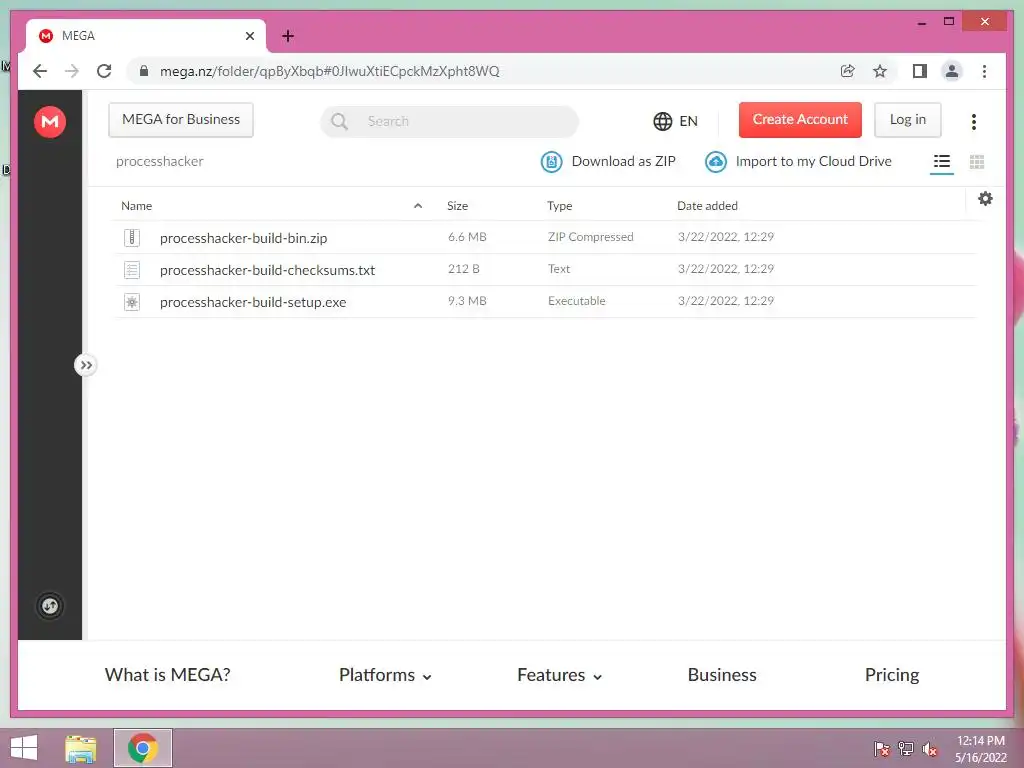Click the MEGA logo in sidebar
The image size is (1024, 768).
coord(50,121)
